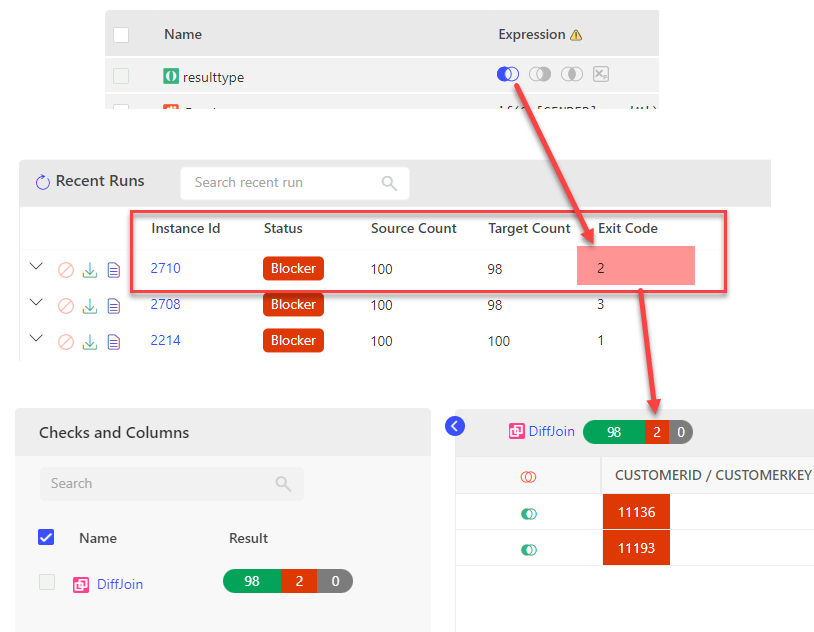Screen dimensions: 814x632
Task: Toggle the select-all checkbox in expression table header
Action: point(121,35)
